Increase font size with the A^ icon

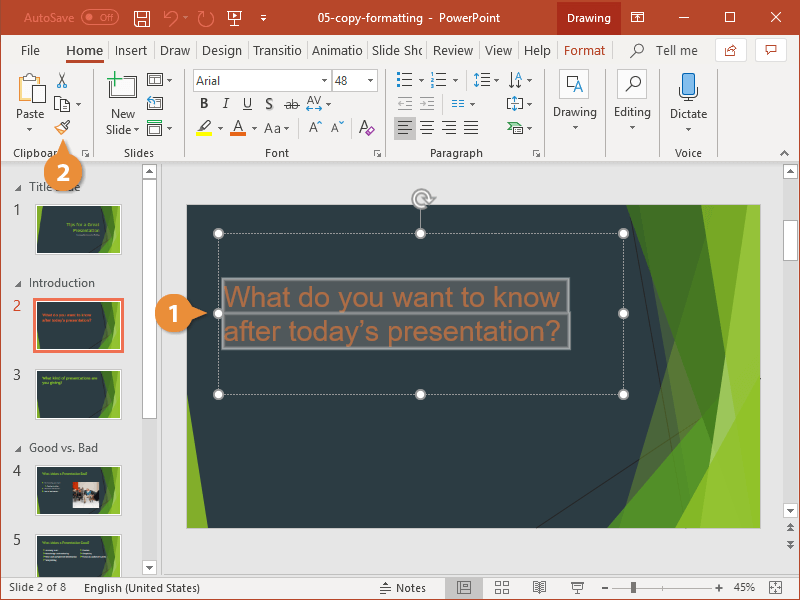[315, 125]
